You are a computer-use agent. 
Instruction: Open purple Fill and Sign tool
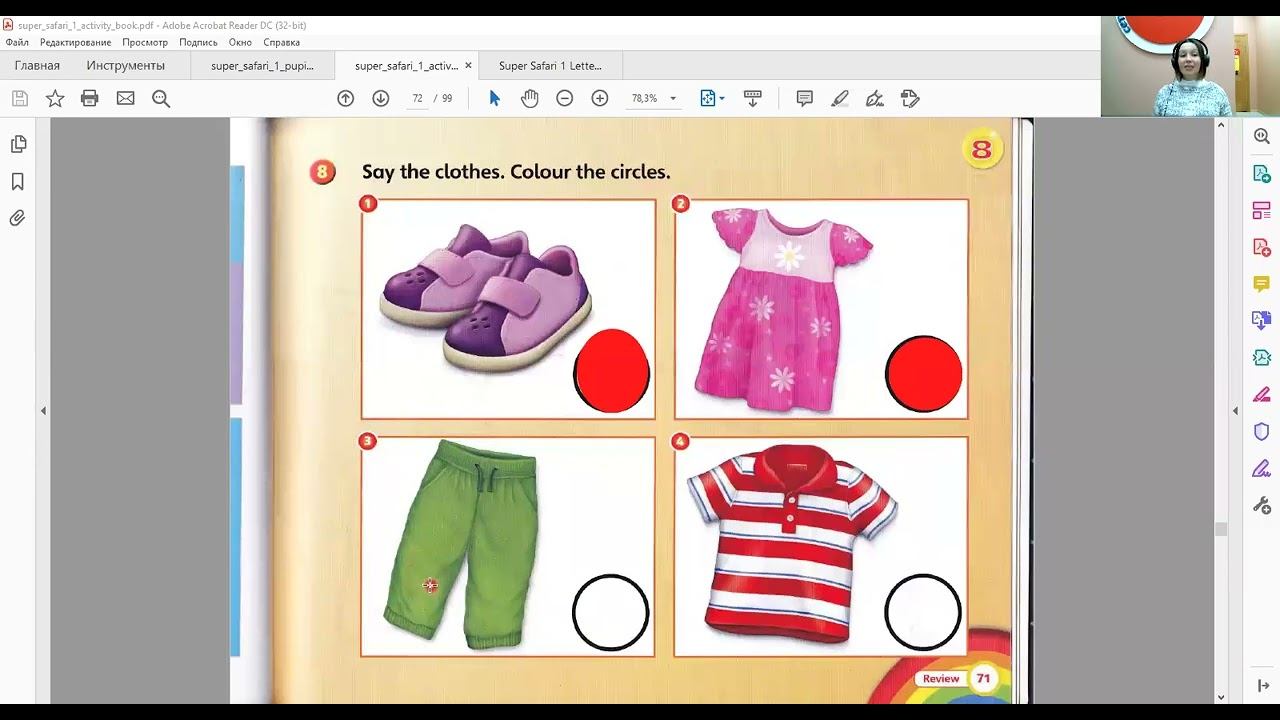tap(1261, 468)
